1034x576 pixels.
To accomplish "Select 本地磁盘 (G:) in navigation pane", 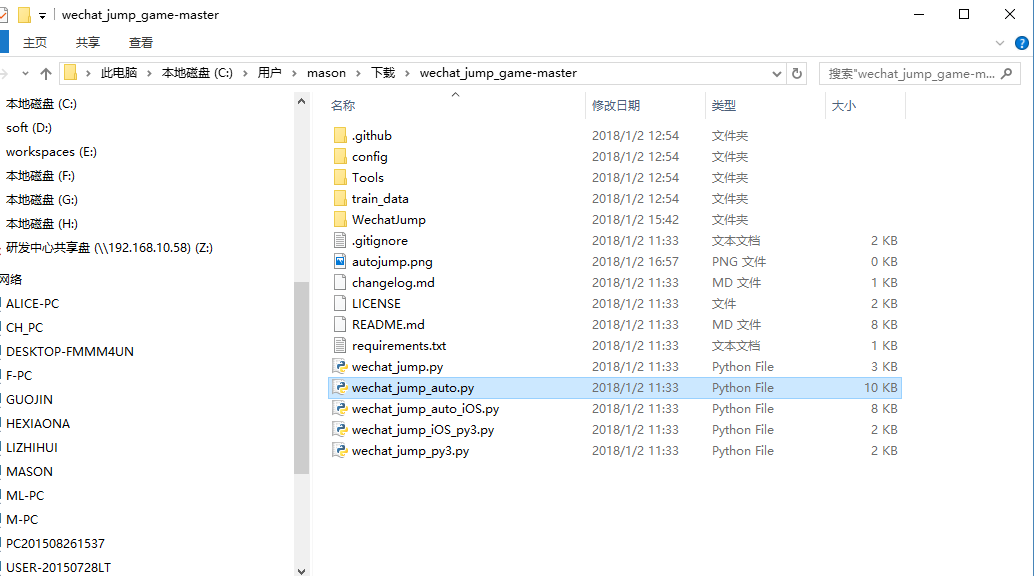I will tap(42, 200).
